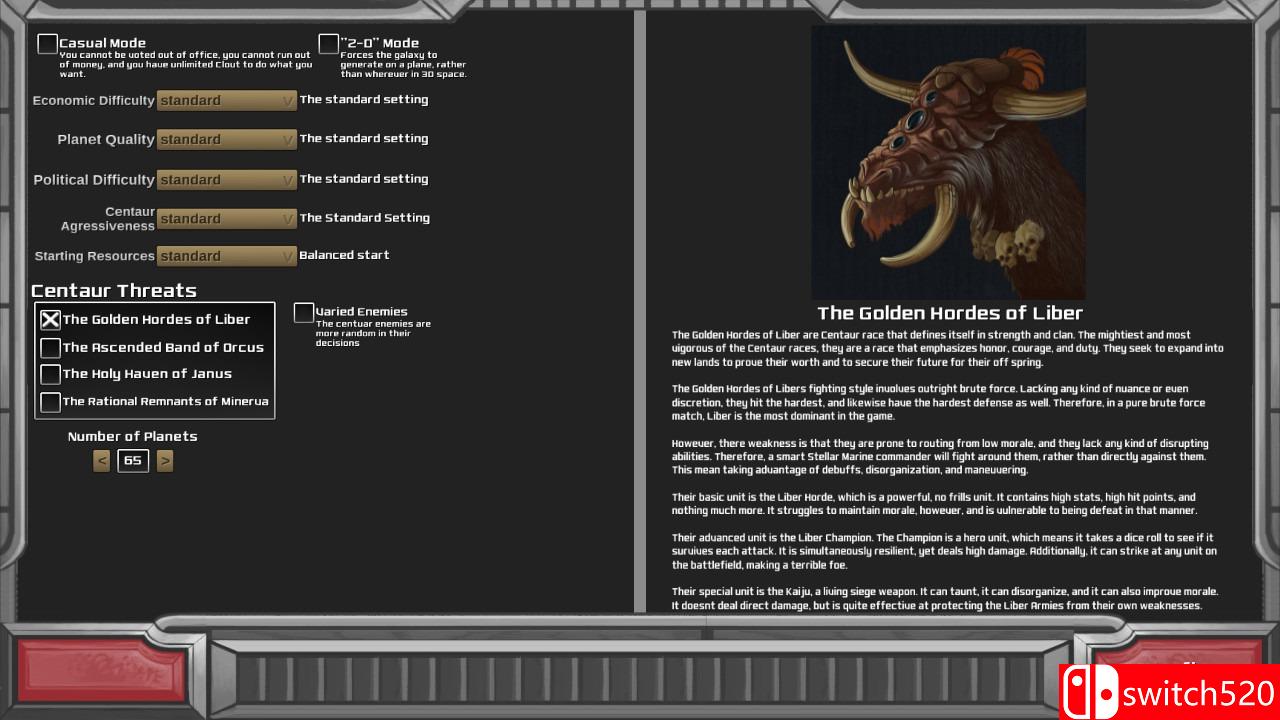Click The Rational Remnants of Minerva label
Screen dimensions: 1280x720
pyautogui.click(x=165, y=402)
